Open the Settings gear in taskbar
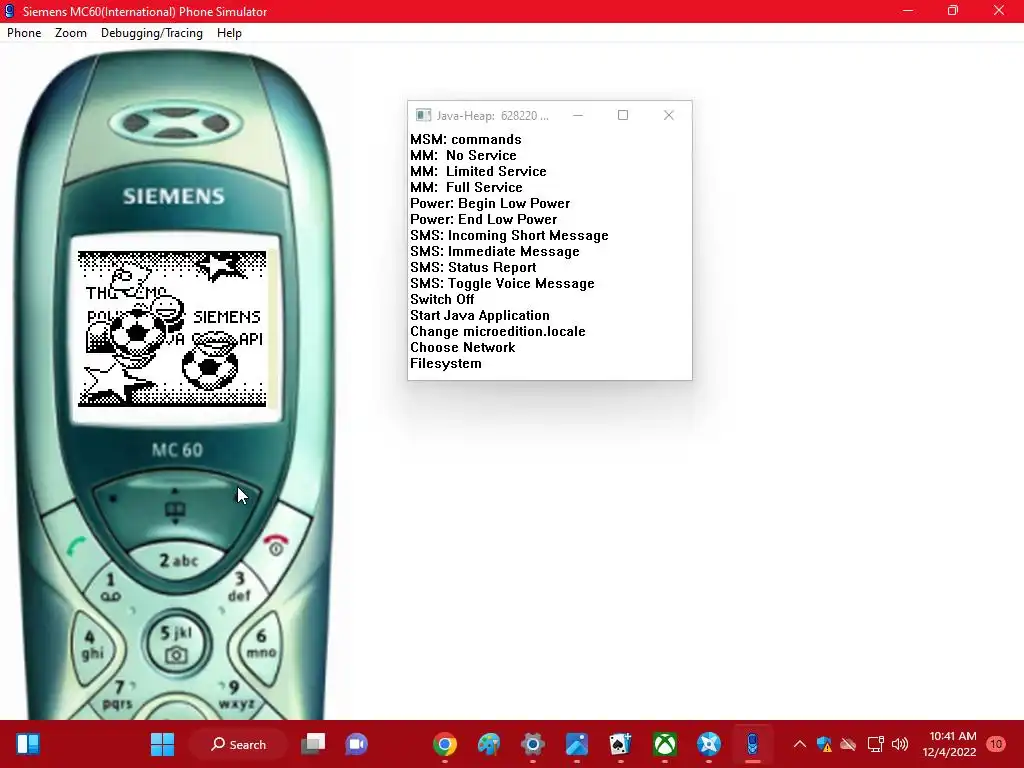This screenshot has width=1024, height=768. (533, 744)
